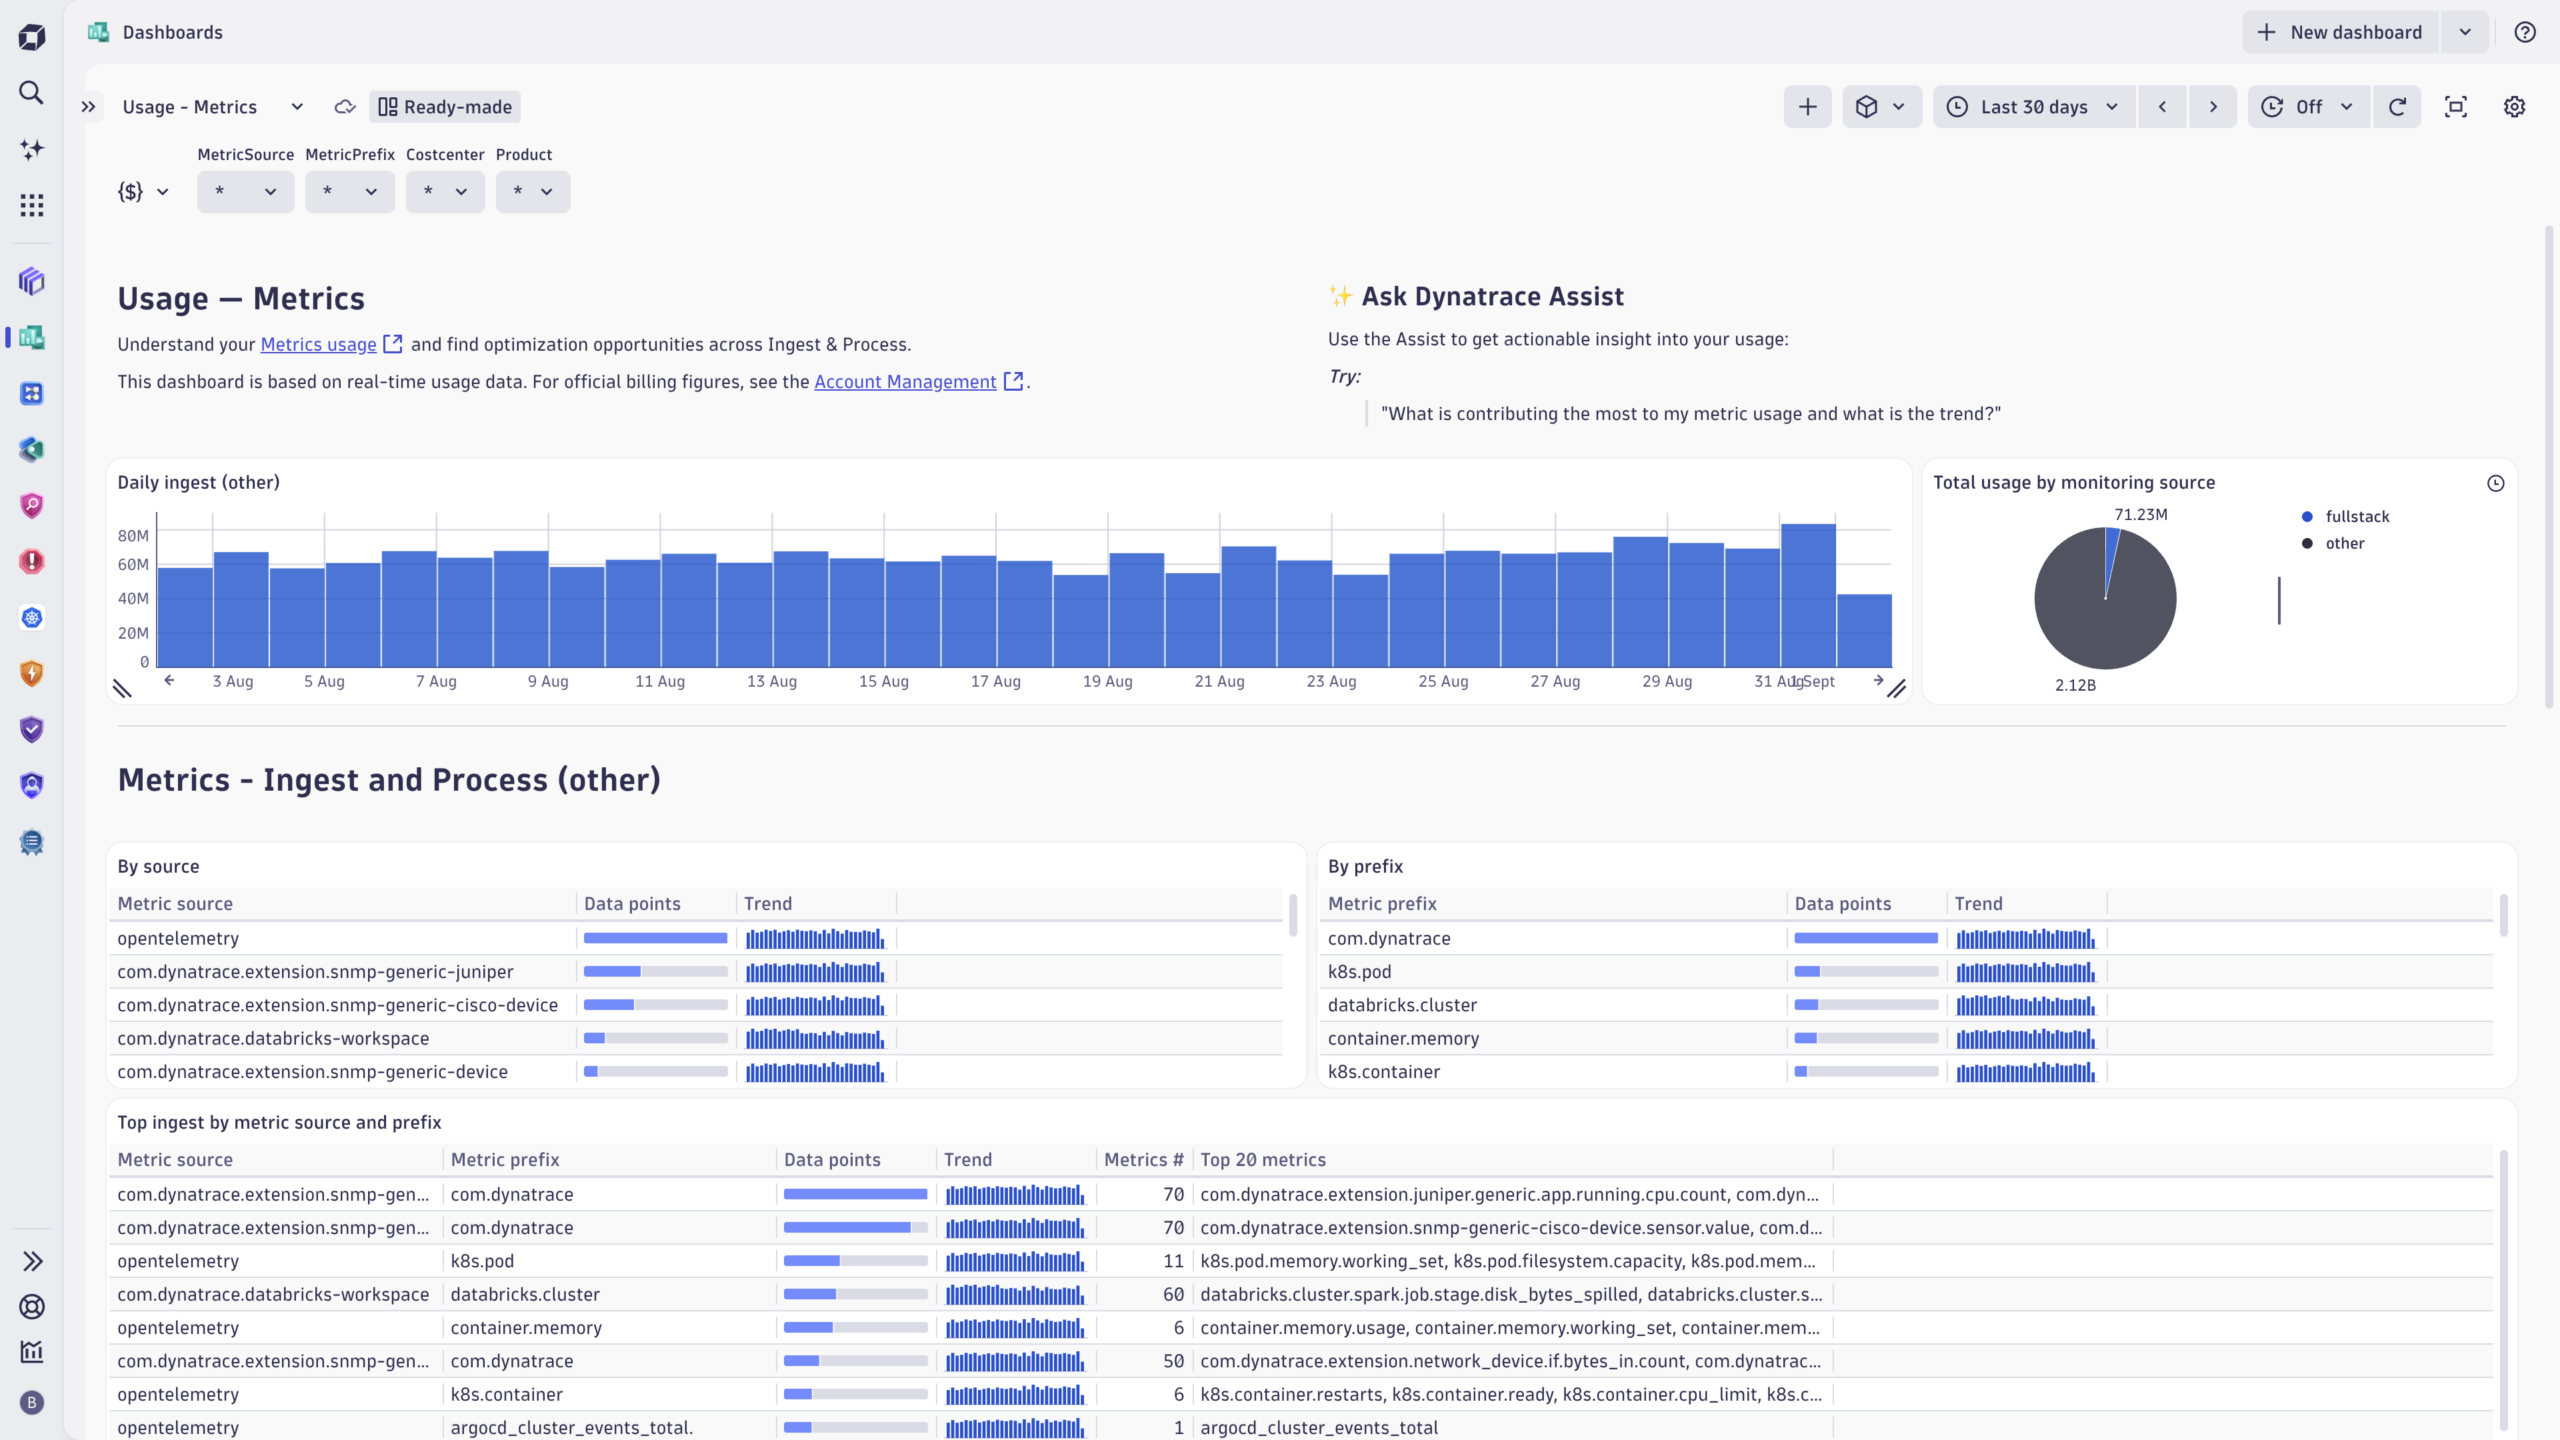
Task: Open the MetricSource filter dropdown
Action: point(245,191)
